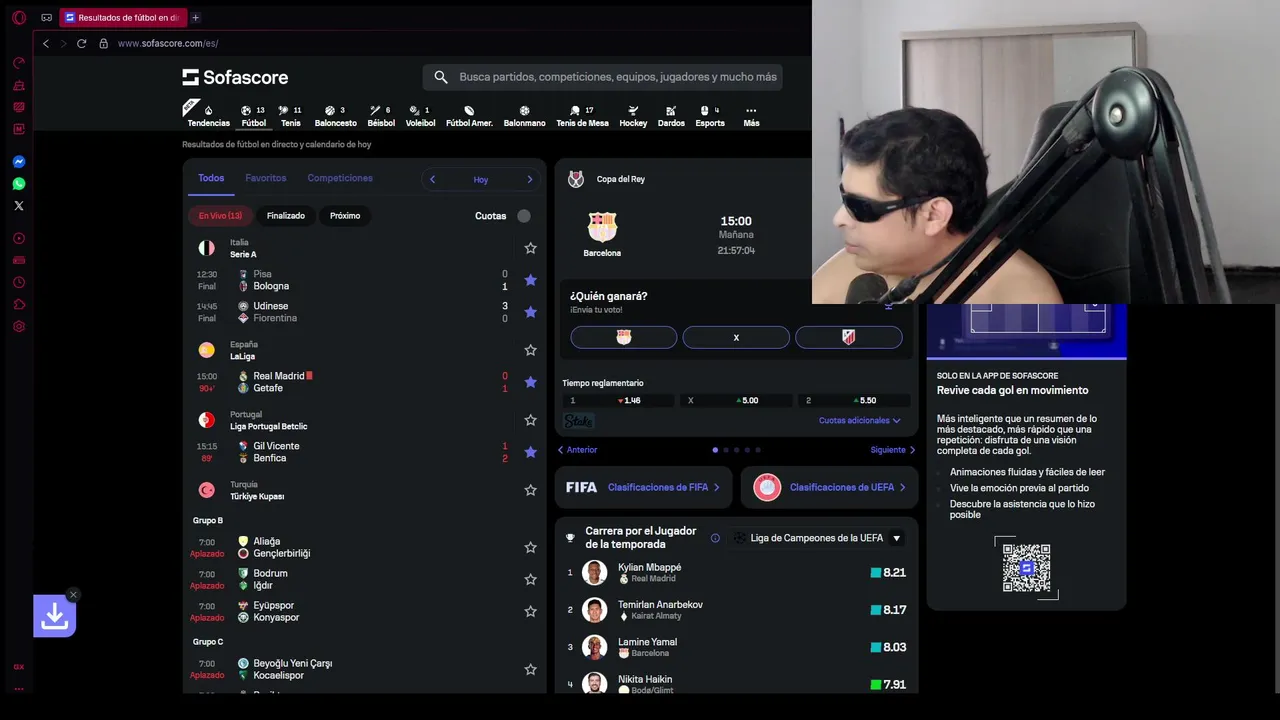Favorite the Türkiye Kupası league star
Screen dimensions: 1280x720
click(531, 490)
